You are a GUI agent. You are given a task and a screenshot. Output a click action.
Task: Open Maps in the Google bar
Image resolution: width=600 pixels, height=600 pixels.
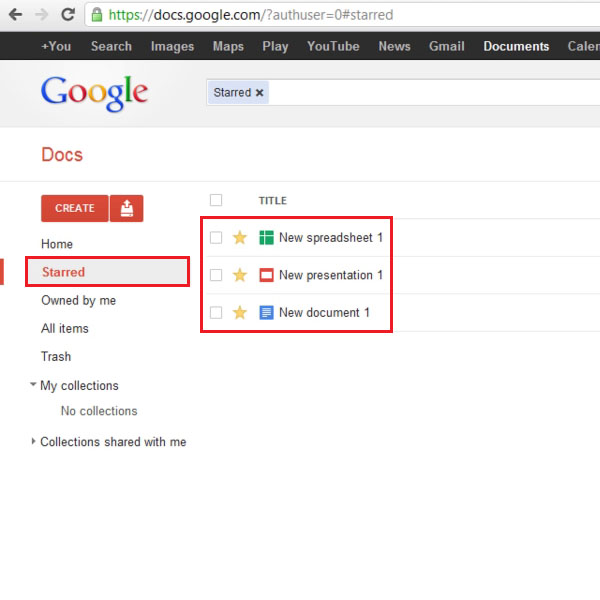point(228,46)
